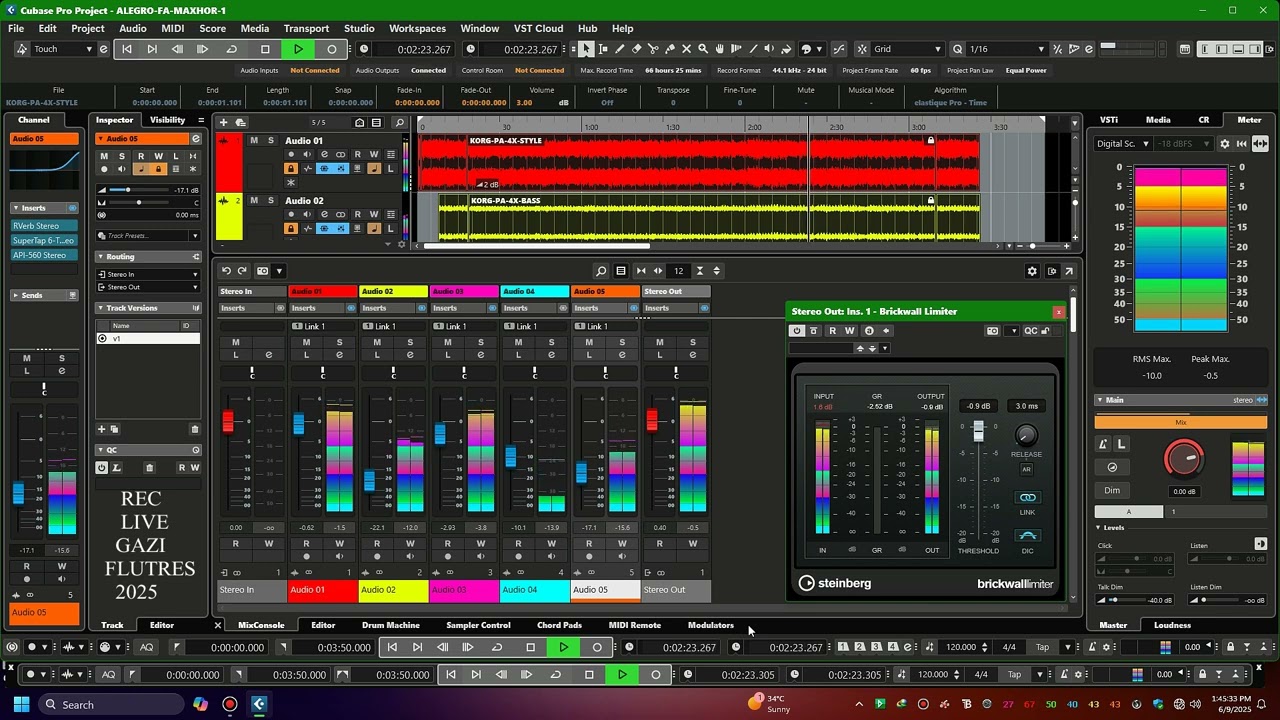
Task: Open the Stereo In input routing dropdown
Action: coord(148,274)
